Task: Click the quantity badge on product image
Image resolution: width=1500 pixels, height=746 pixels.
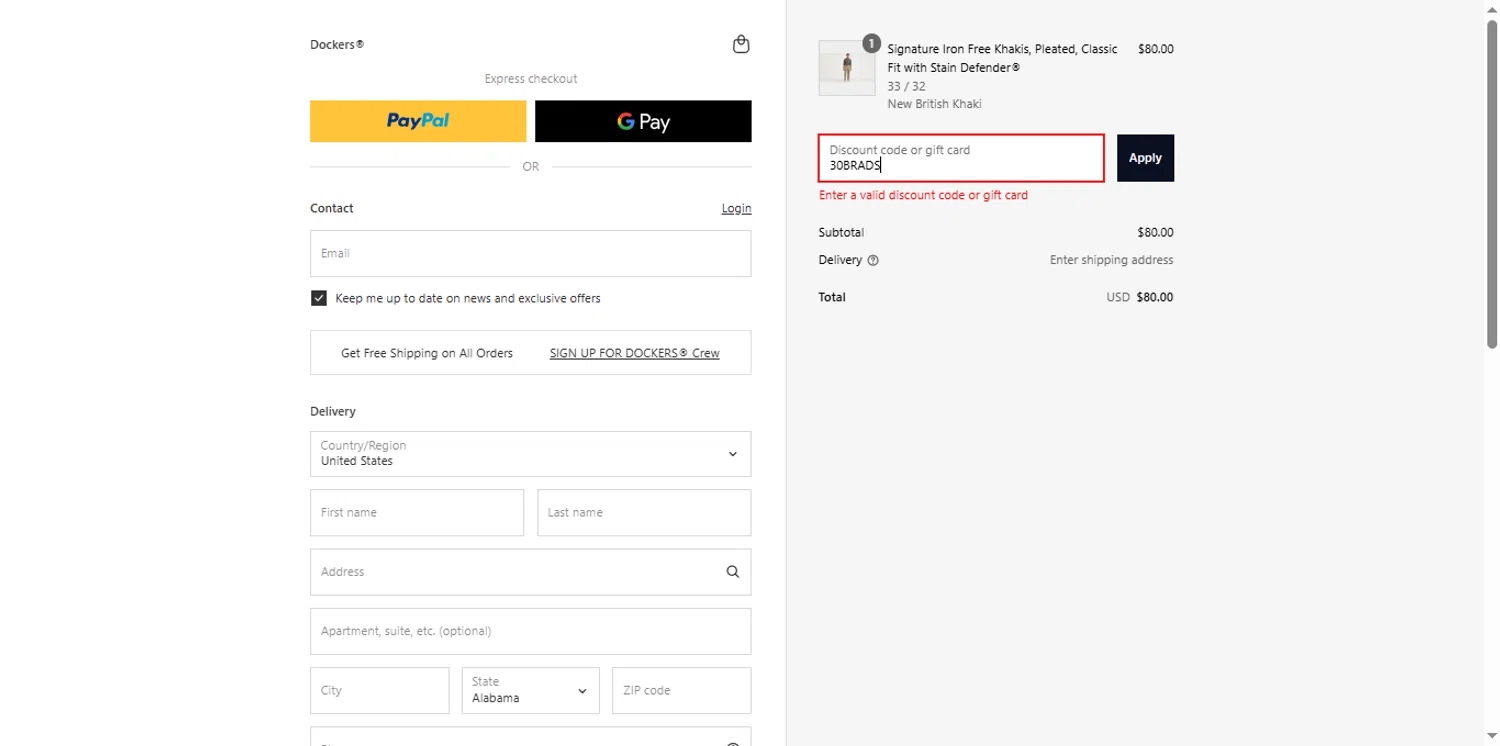Action: [871, 43]
